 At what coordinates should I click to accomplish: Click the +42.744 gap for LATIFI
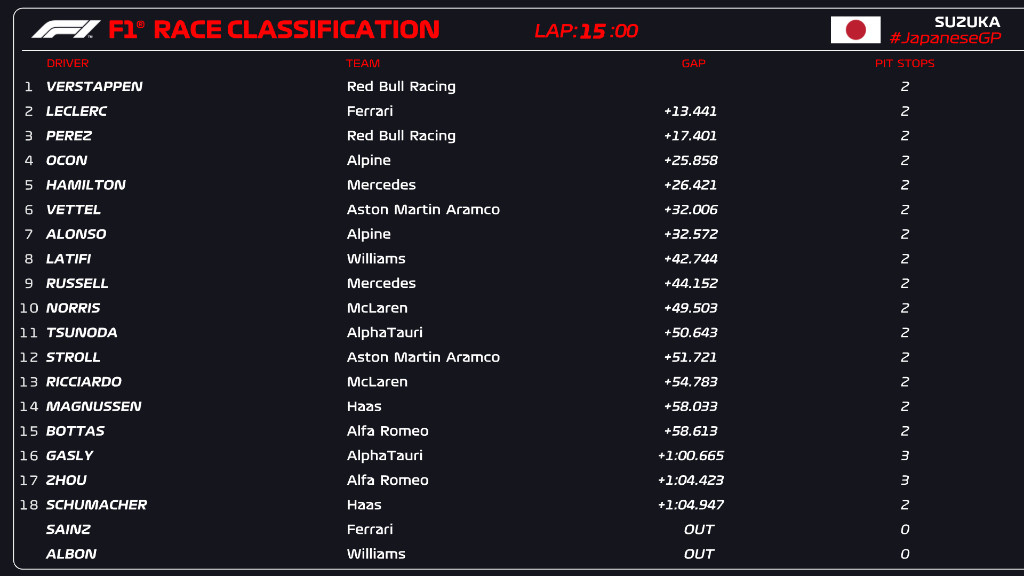[x=690, y=259]
